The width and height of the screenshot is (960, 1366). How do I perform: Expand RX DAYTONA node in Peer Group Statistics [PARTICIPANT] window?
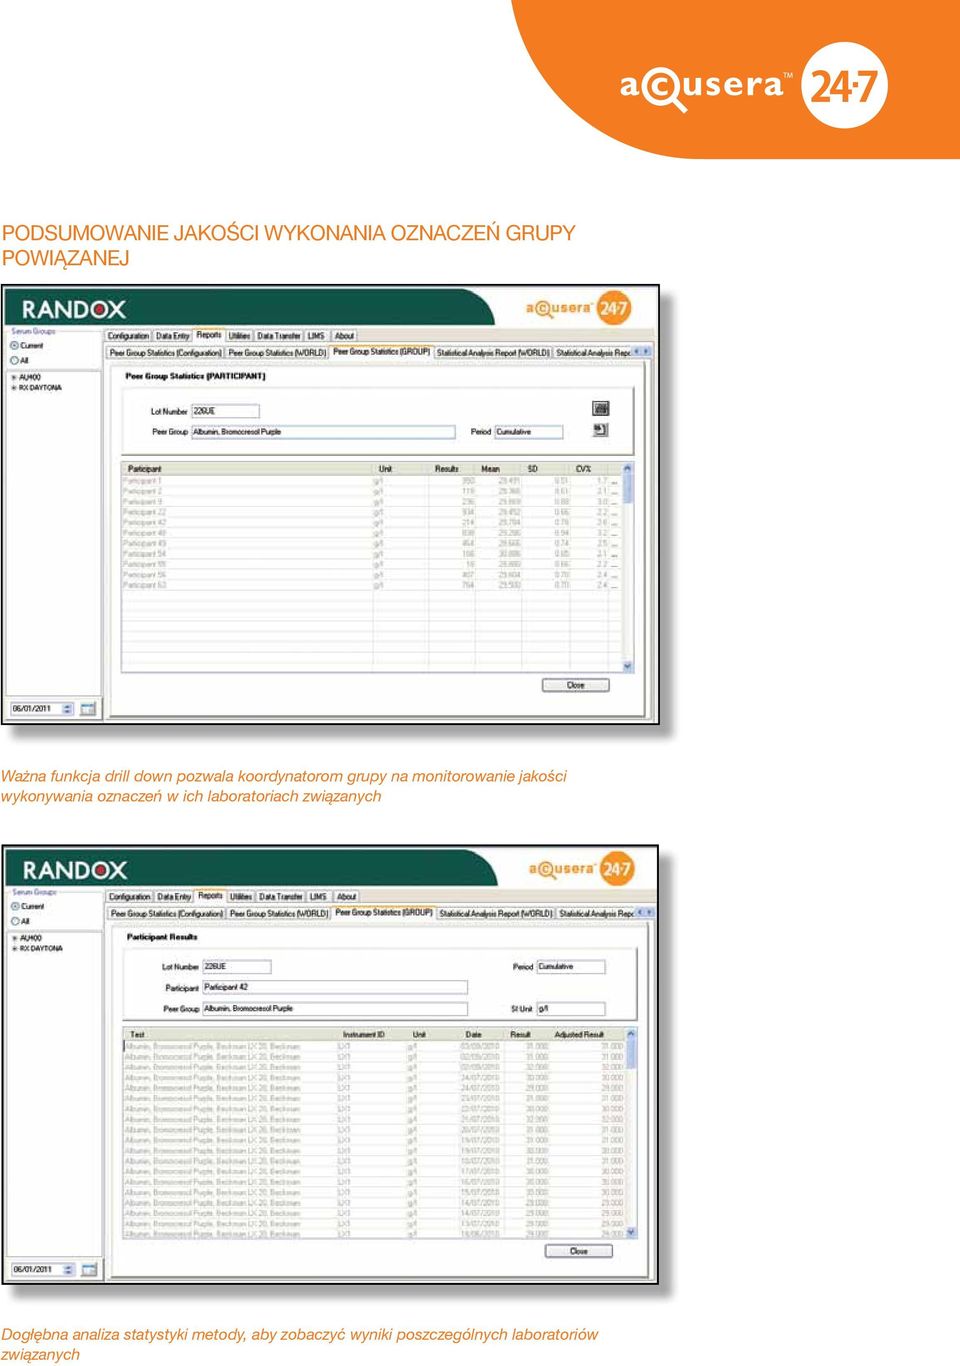[x=14, y=388]
